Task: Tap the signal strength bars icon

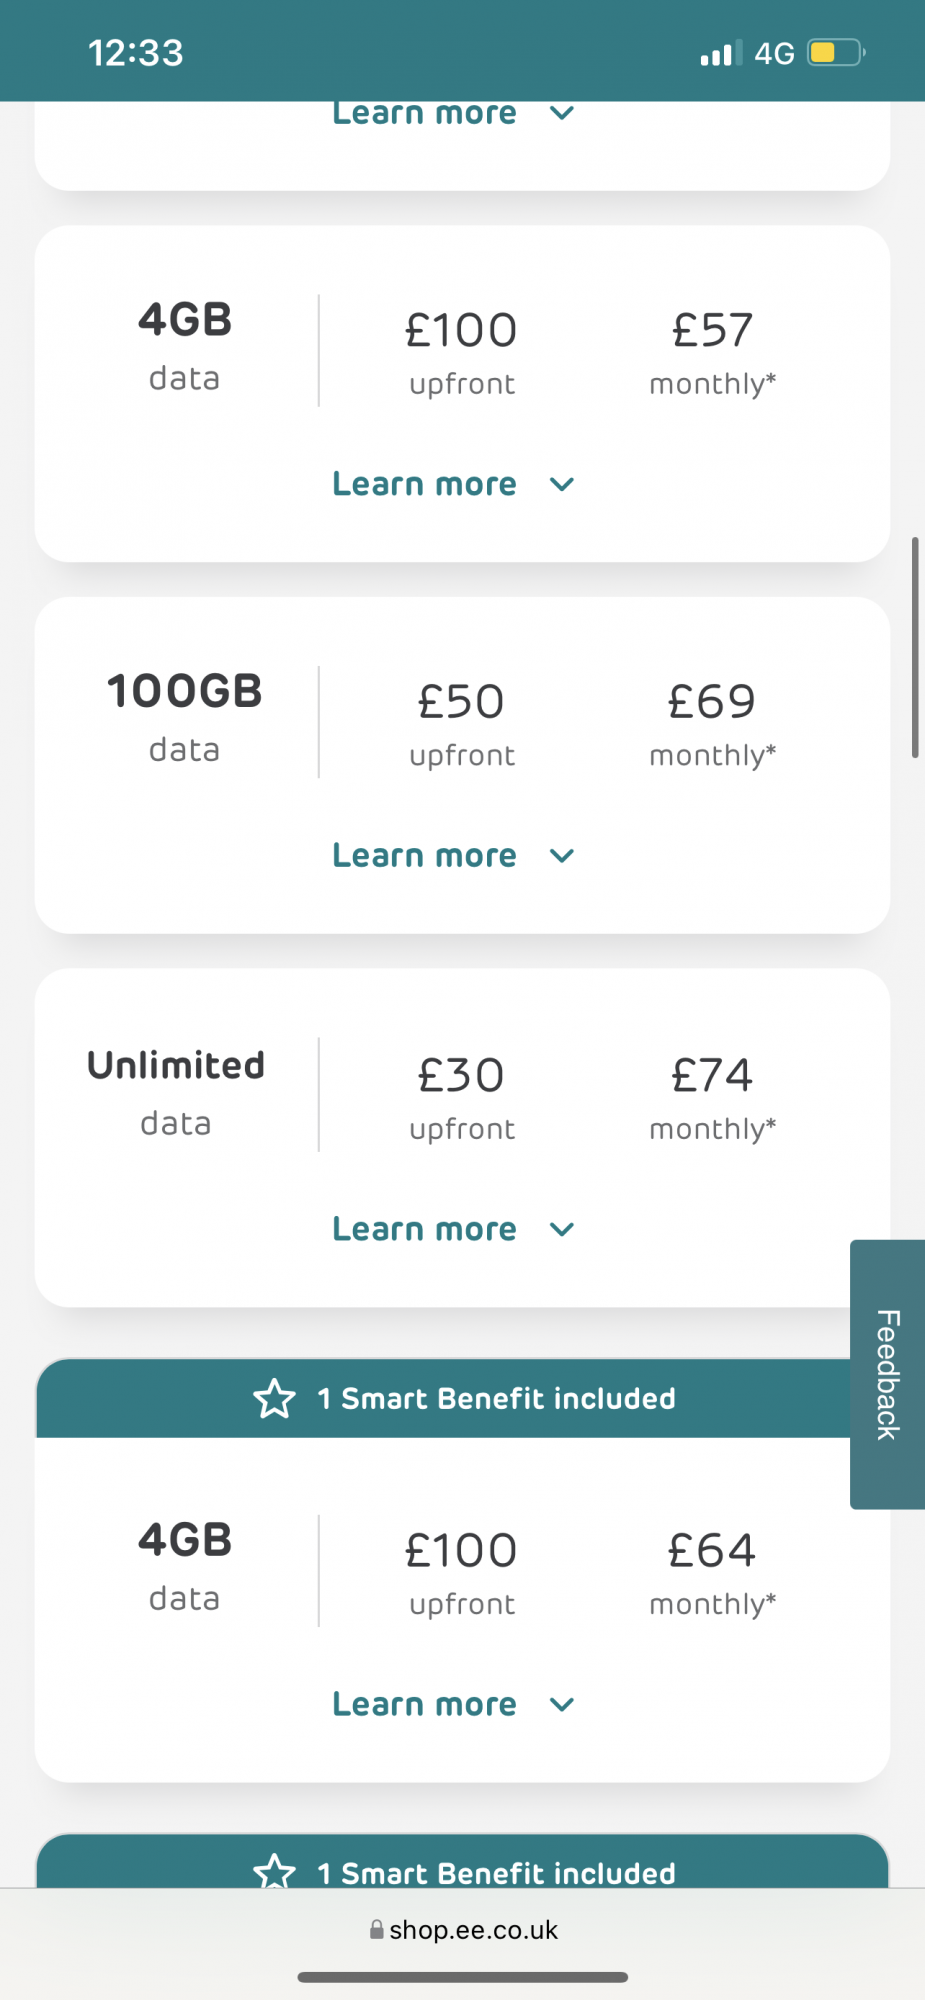Action: 720,53
